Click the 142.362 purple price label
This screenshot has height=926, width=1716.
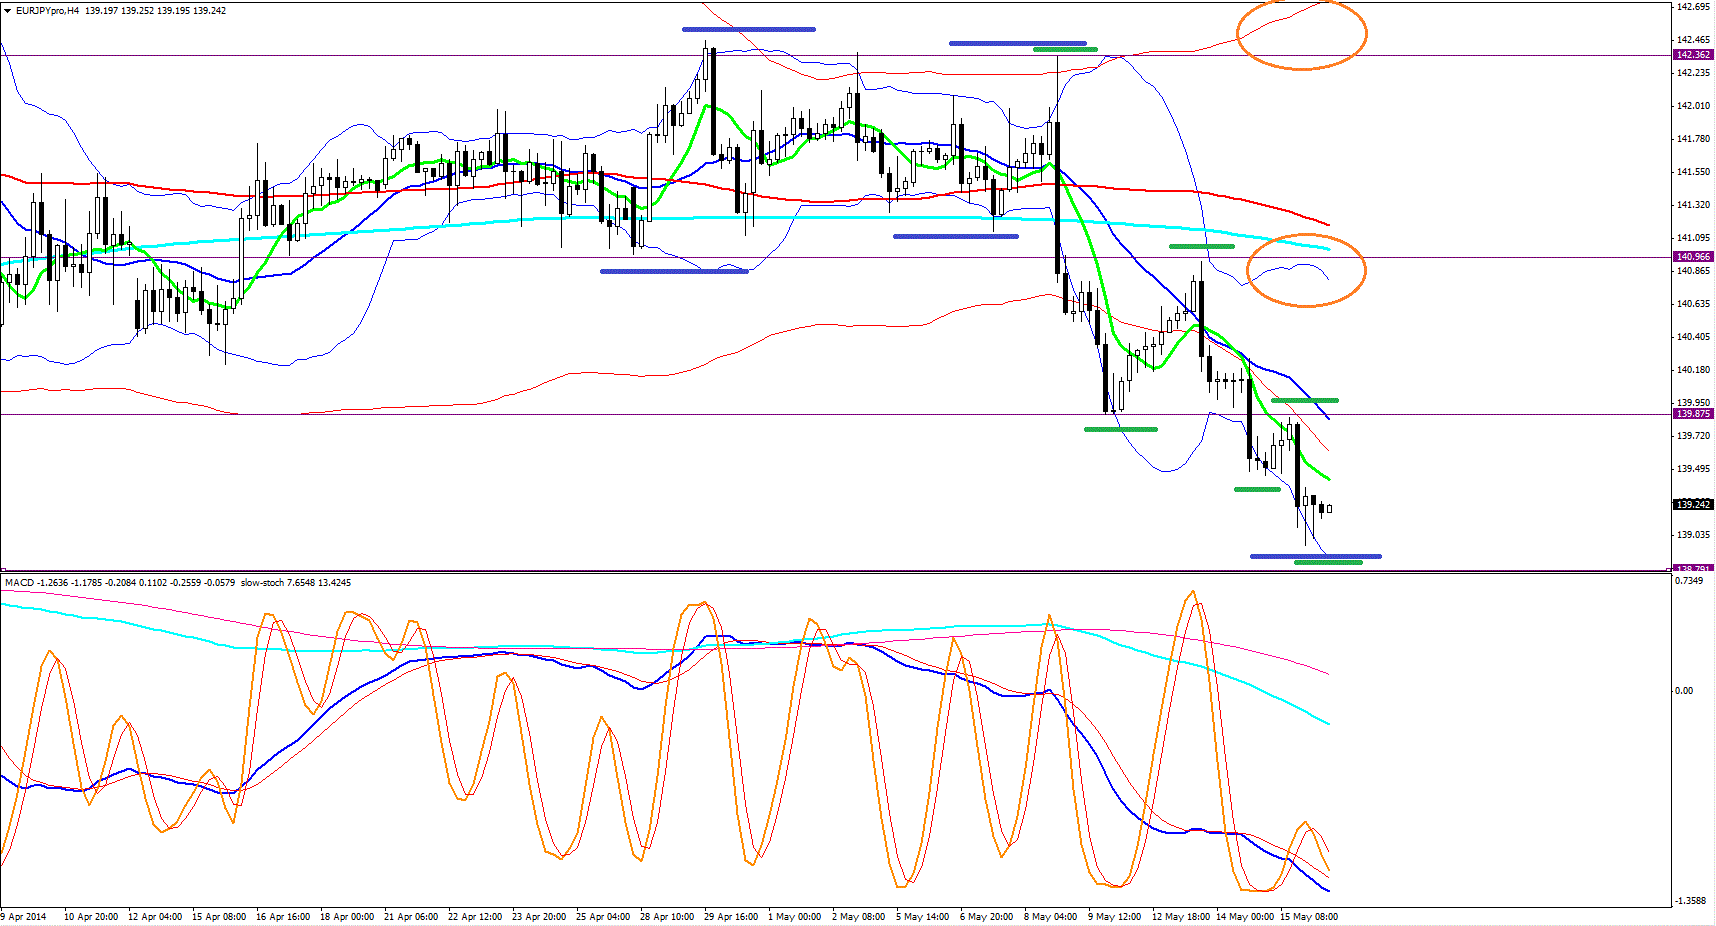[1693, 55]
